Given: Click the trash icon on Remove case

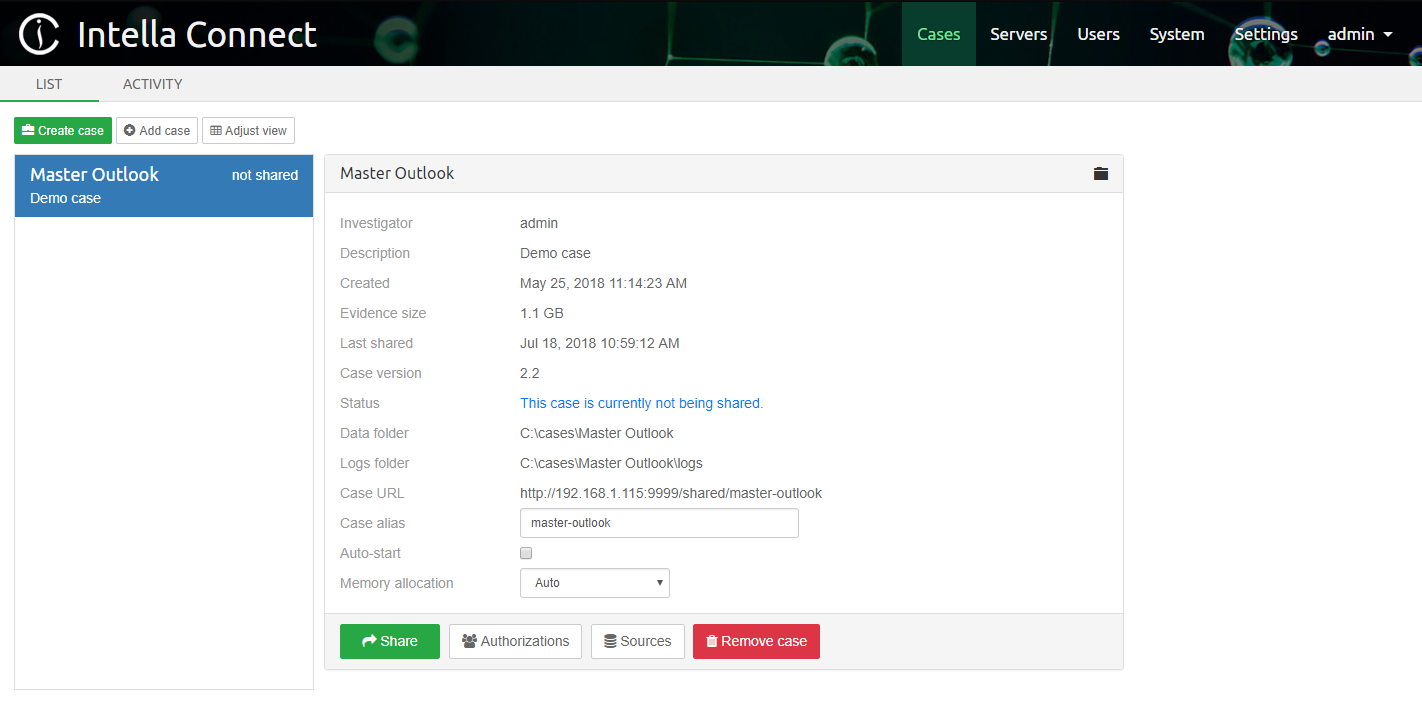Looking at the screenshot, I should click(712, 641).
